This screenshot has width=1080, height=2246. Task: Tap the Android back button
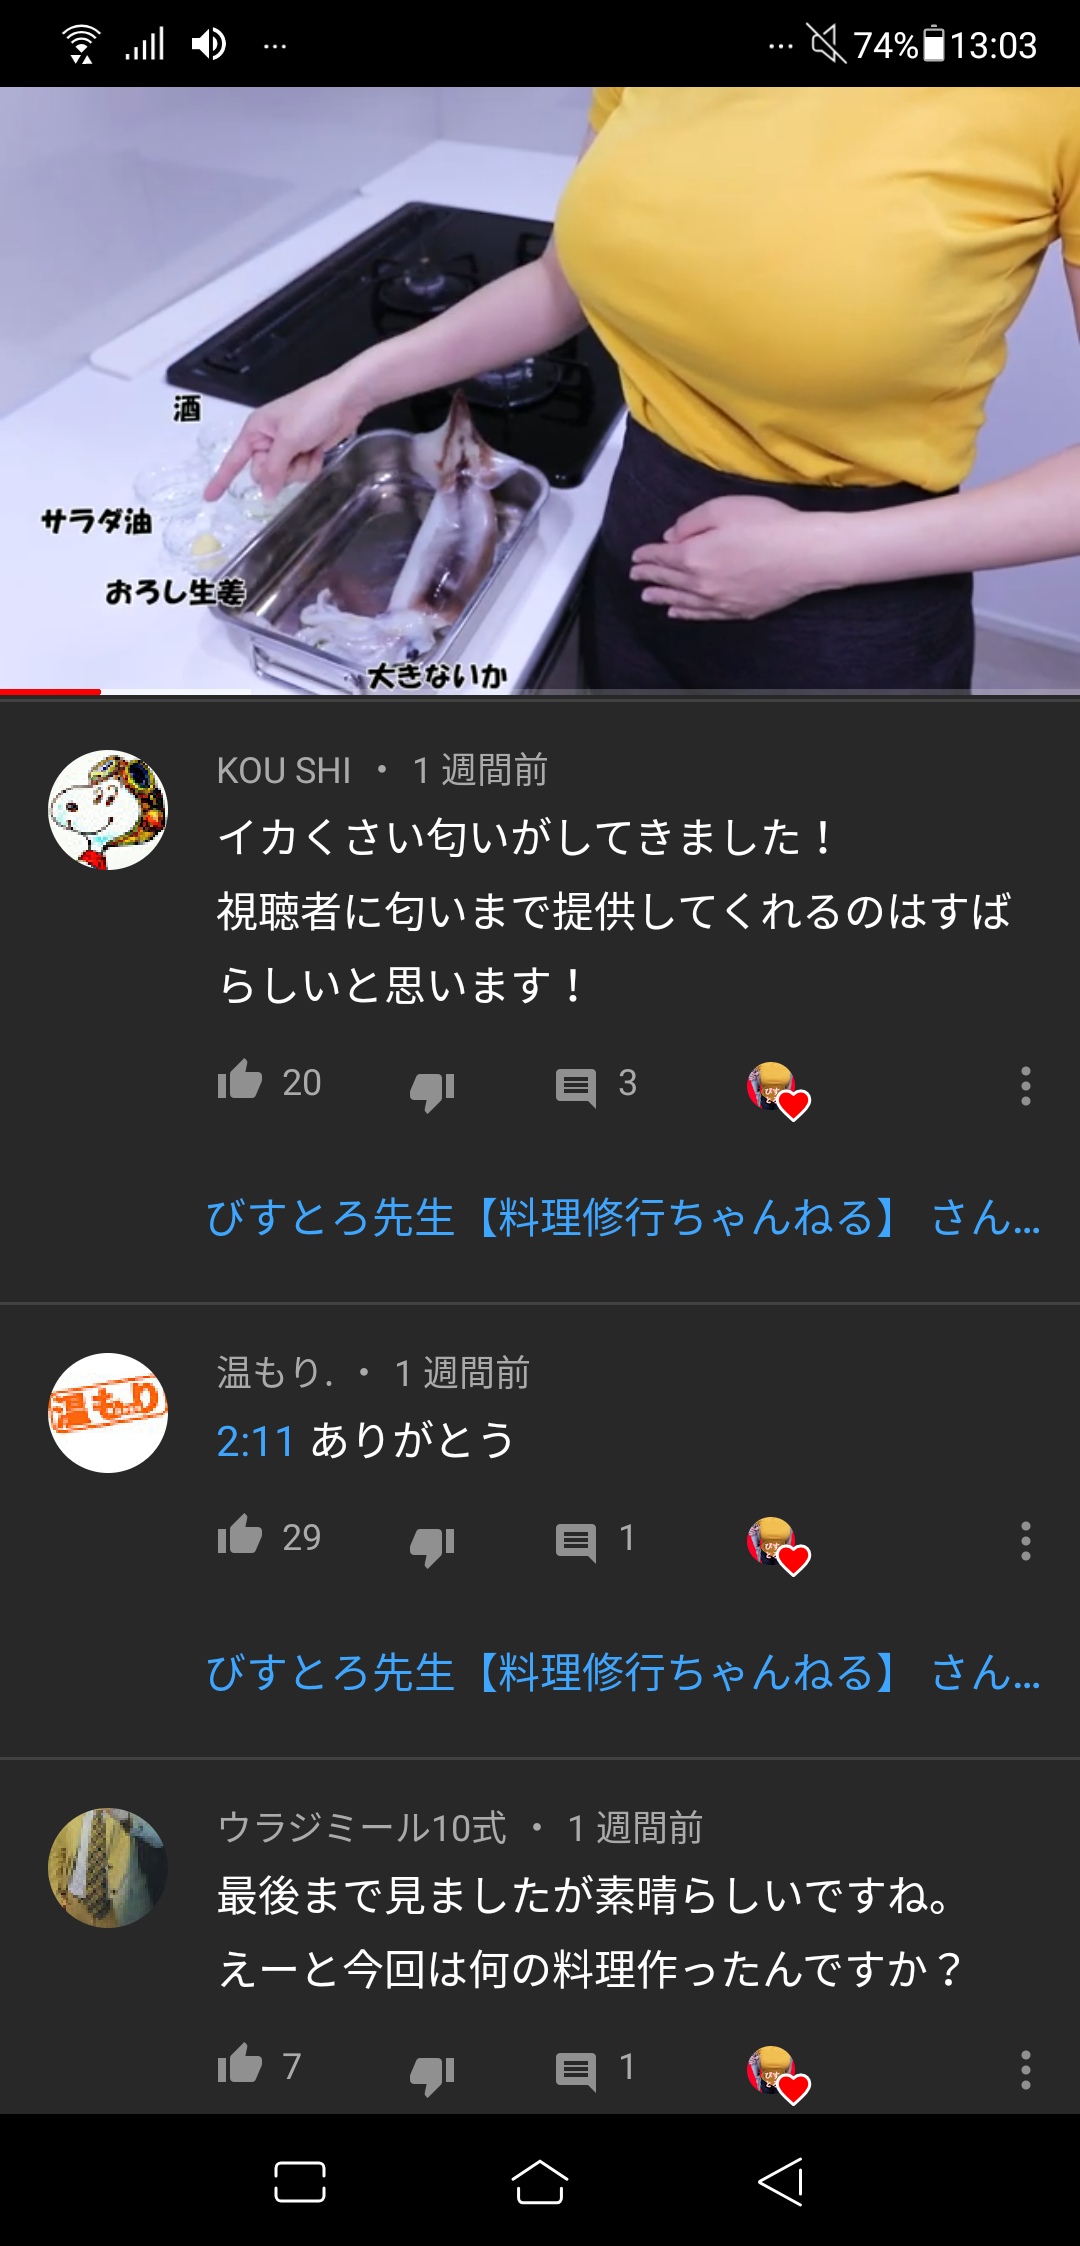781,2181
